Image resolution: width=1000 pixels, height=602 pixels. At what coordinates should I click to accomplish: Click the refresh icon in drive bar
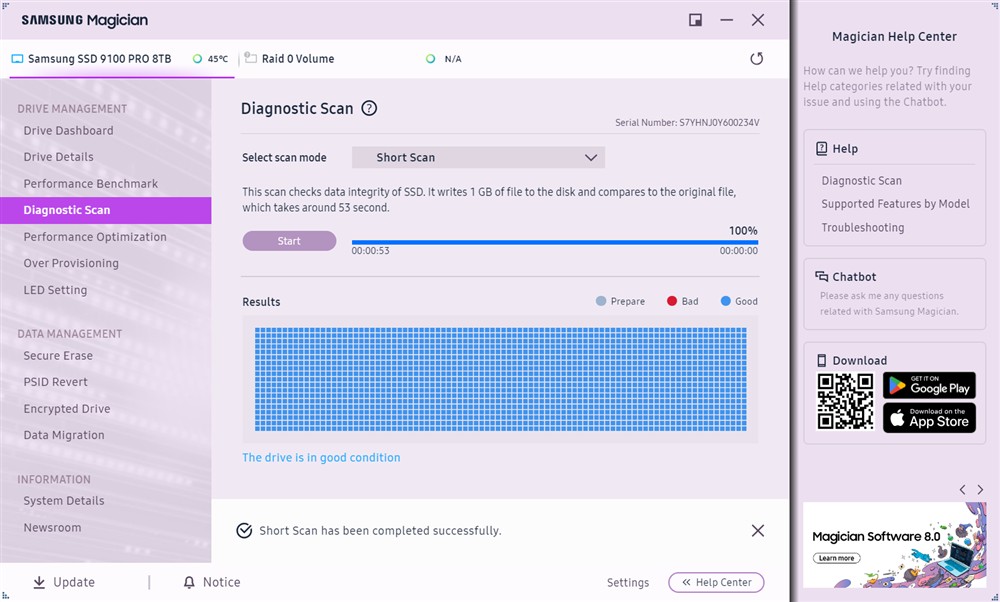pyautogui.click(x=756, y=59)
